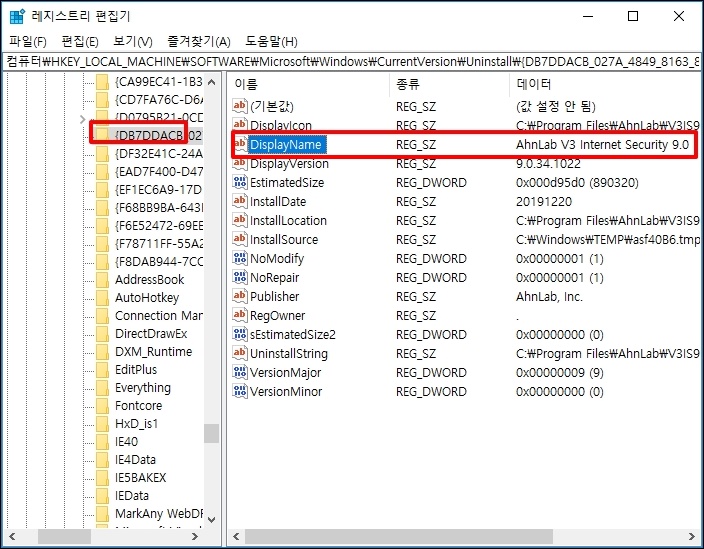Select the {CA99EC41-1B3 folder icon

click(102, 82)
